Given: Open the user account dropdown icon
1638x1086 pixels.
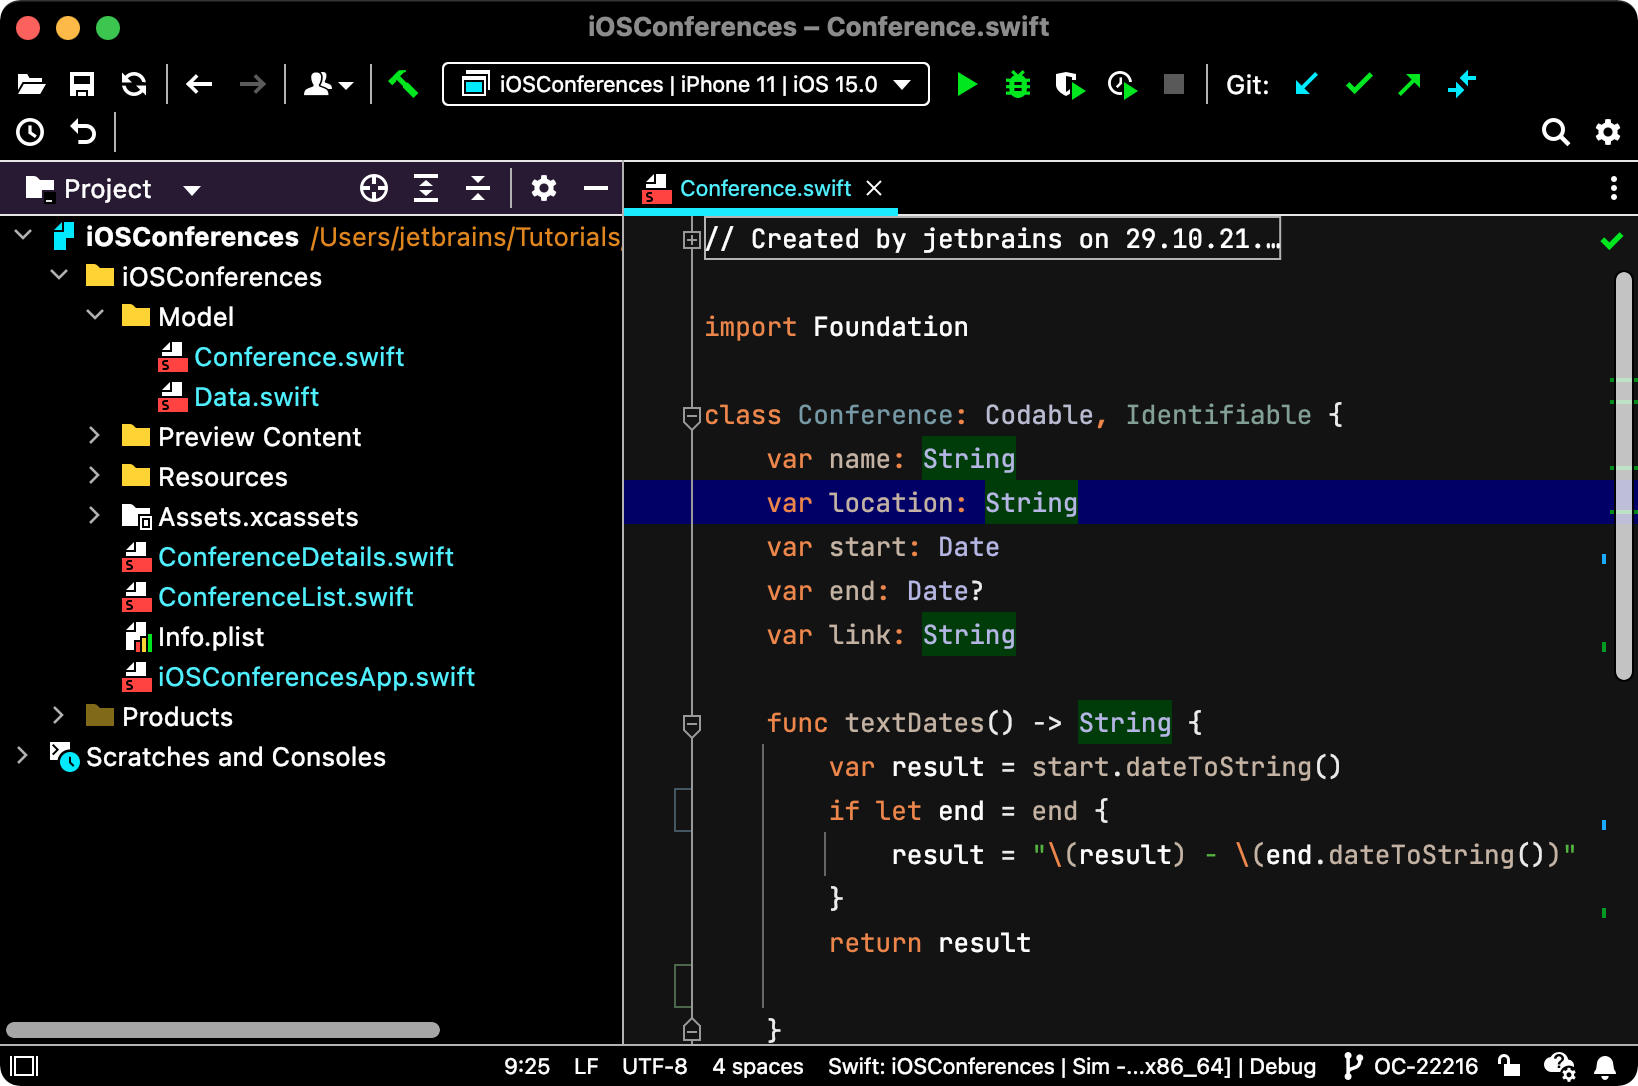Looking at the screenshot, I should [x=328, y=85].
